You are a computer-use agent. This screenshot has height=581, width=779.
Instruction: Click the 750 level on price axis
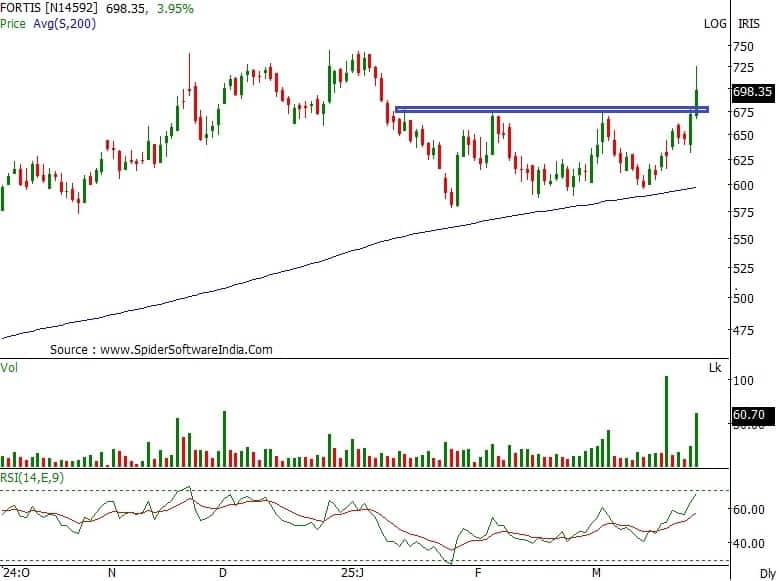pos(743,46)
